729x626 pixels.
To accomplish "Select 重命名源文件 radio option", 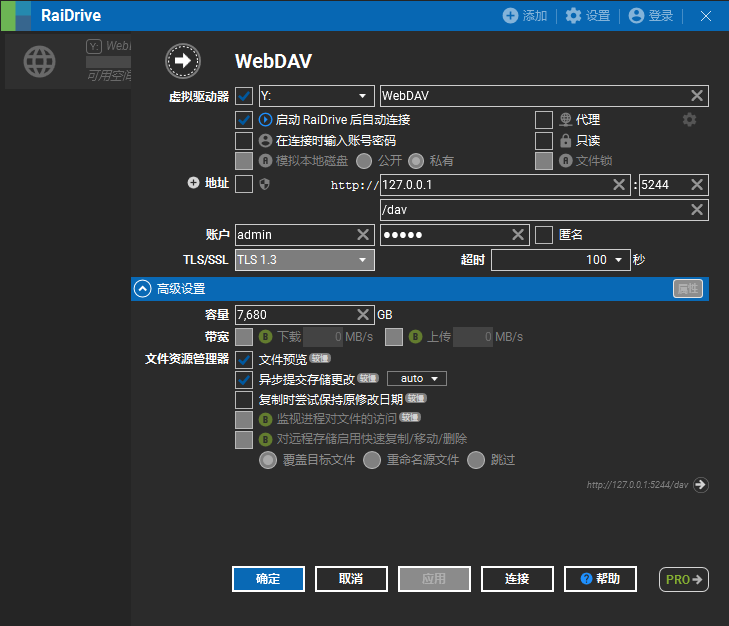I will 372,460.
